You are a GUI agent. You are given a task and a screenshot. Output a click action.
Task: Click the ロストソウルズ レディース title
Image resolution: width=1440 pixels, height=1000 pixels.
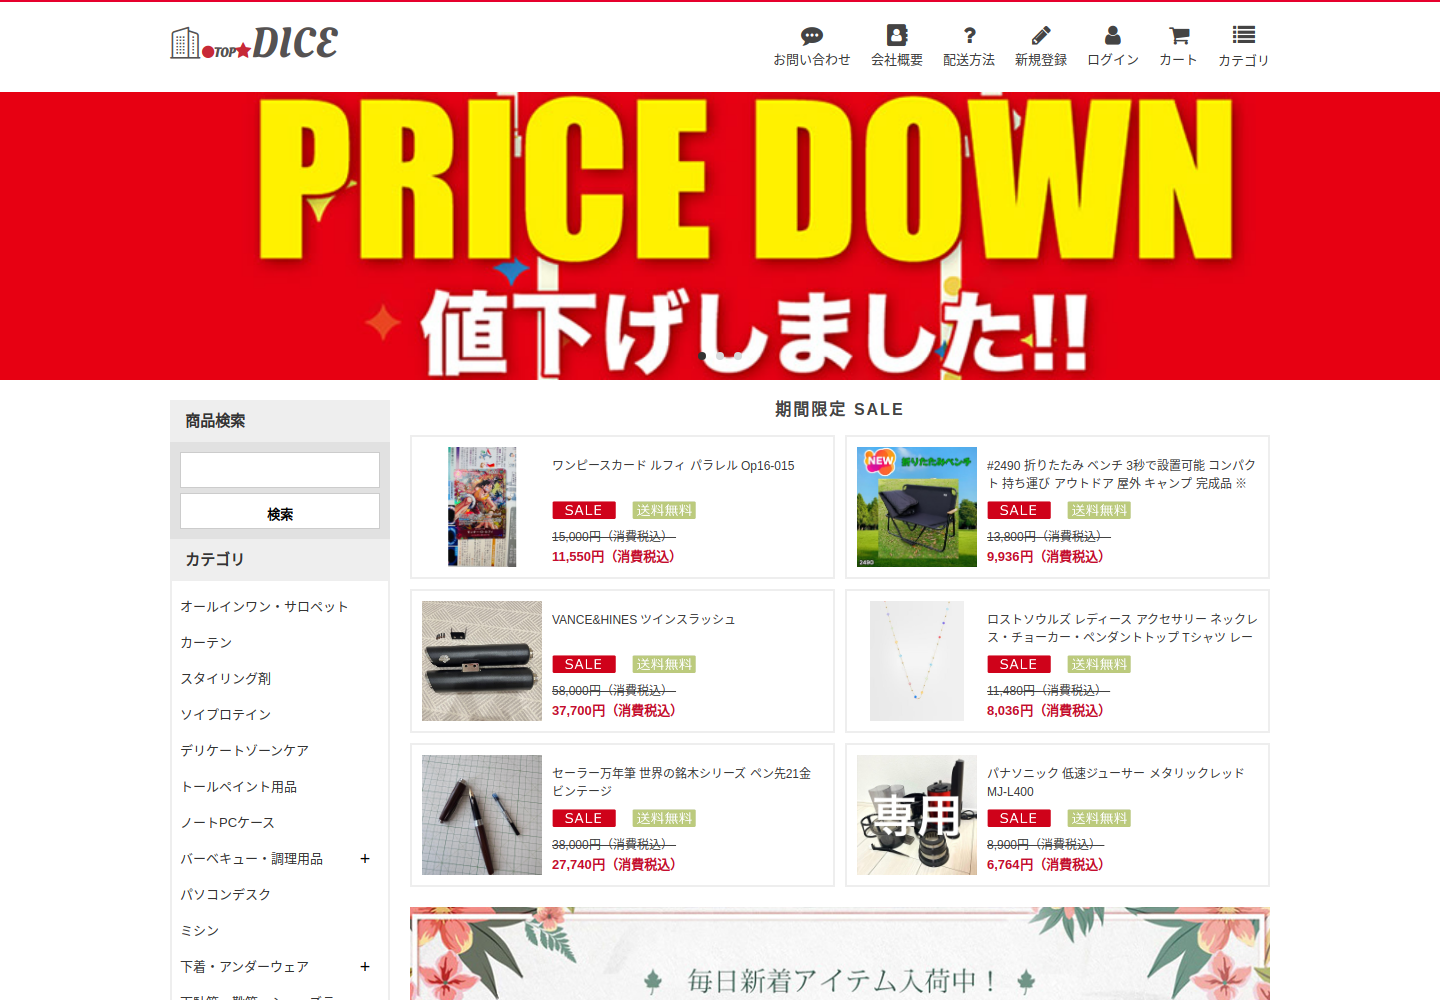click(x=1122, y=629)
